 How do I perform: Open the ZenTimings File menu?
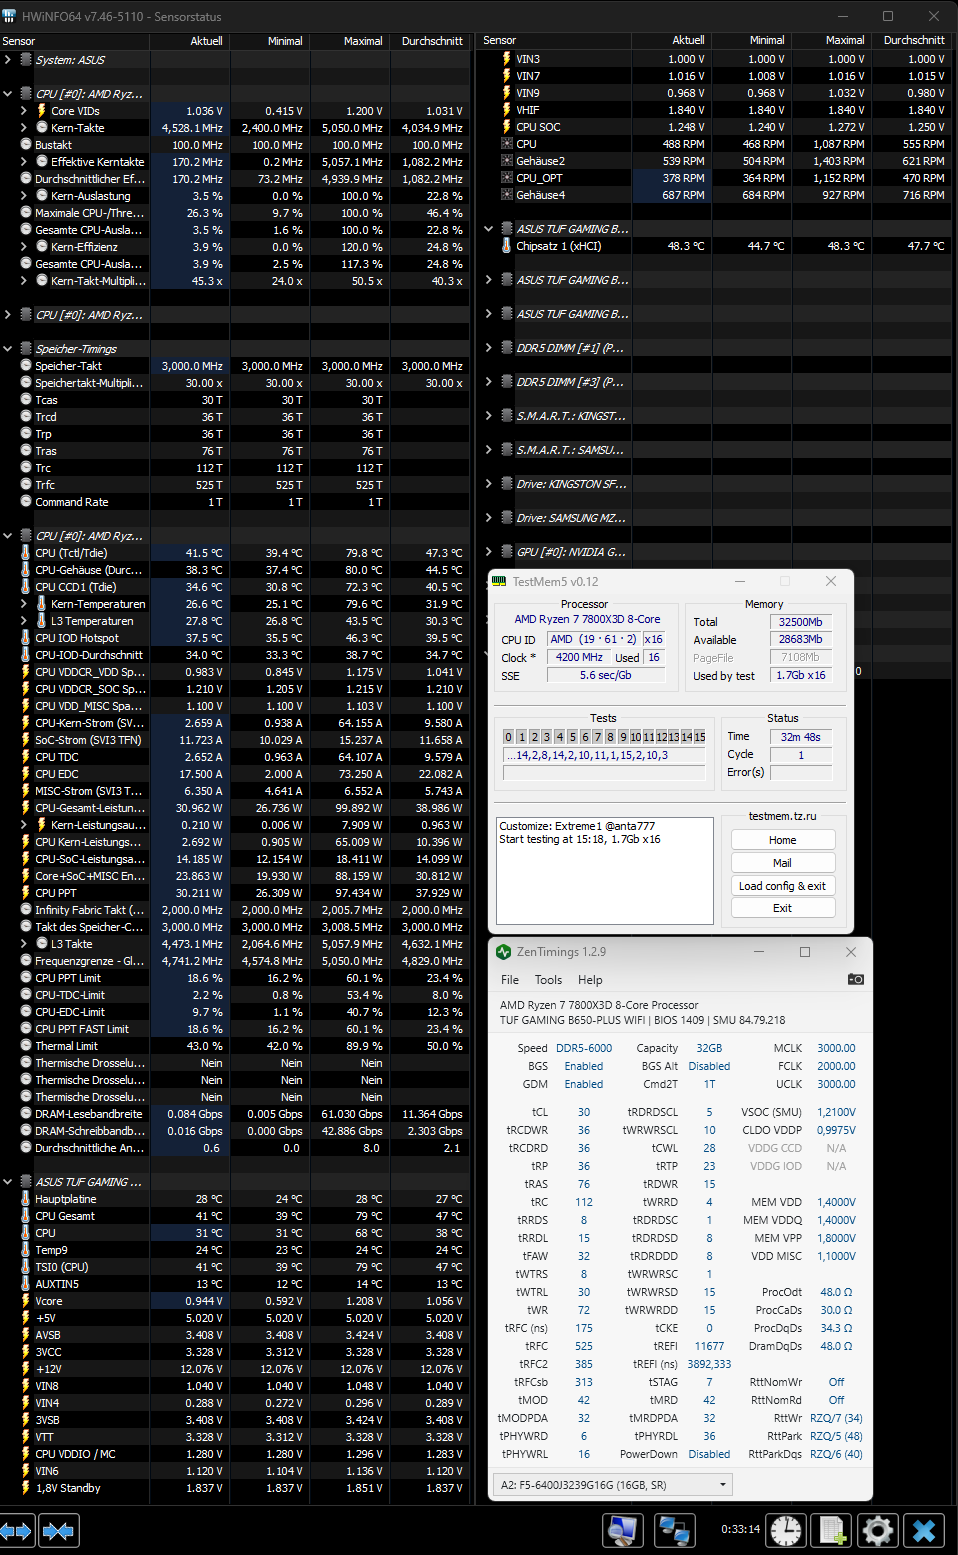(x=510, y=980)
